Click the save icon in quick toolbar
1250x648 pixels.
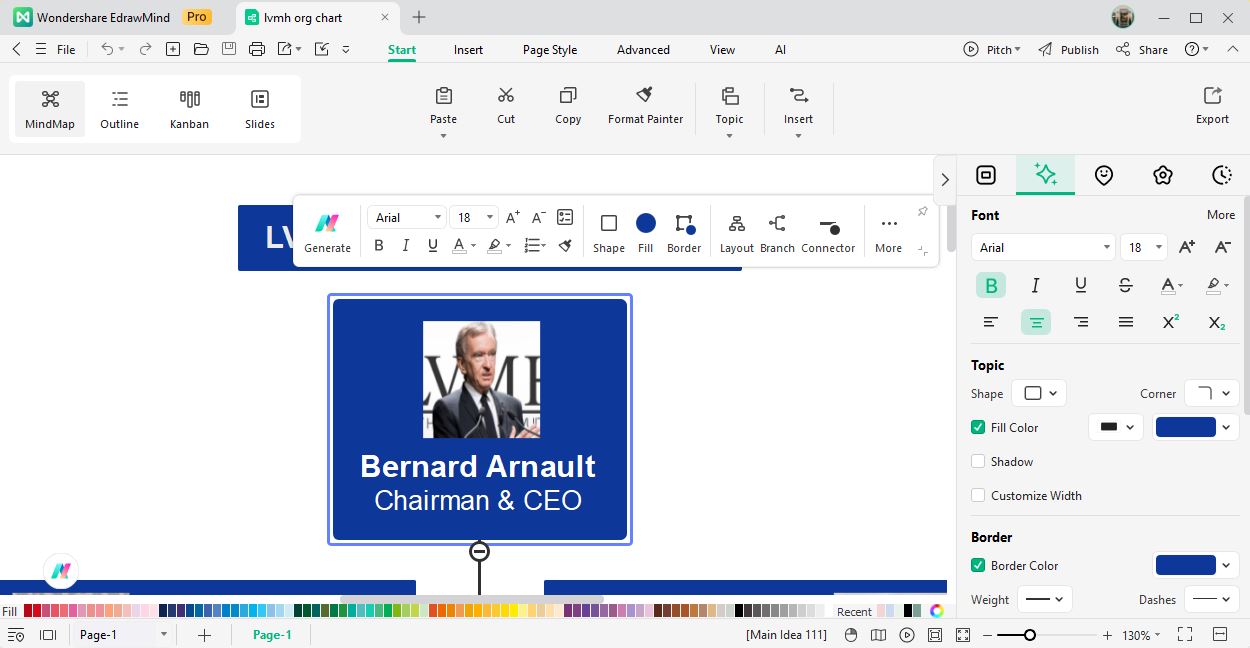tap(229, 49)
